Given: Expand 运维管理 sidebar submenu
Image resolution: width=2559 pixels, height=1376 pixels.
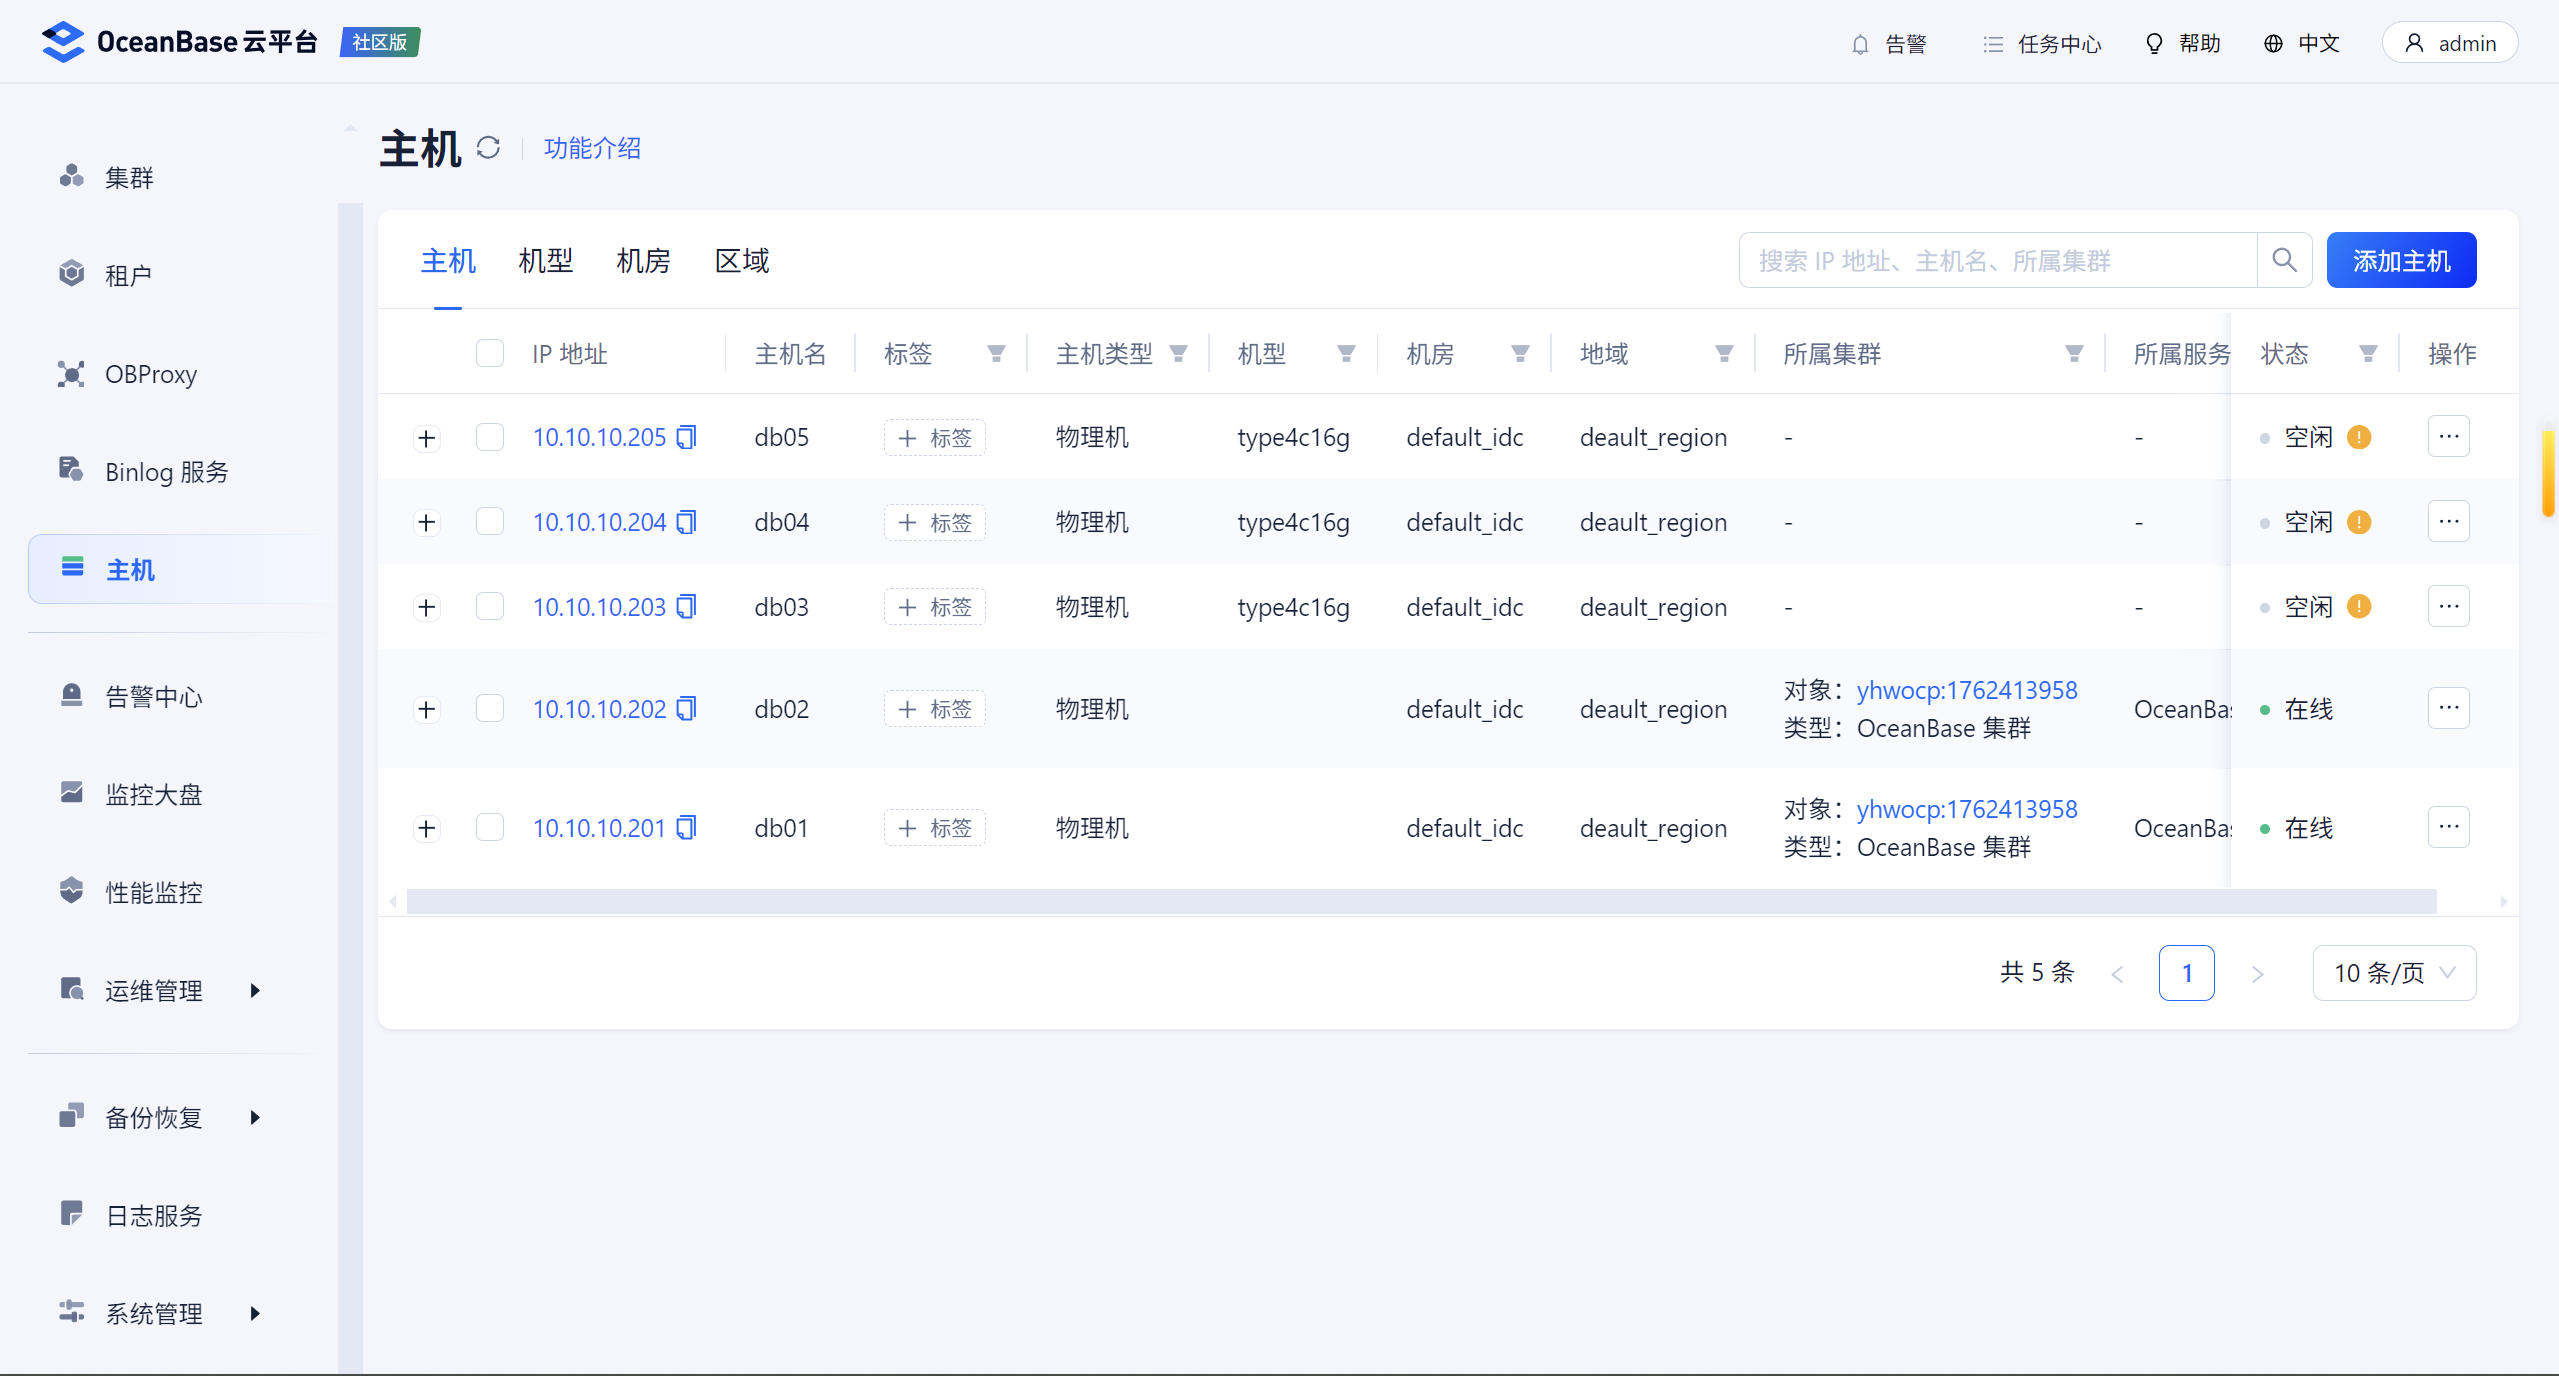Looking at the screenshot, I should [155, 990].
